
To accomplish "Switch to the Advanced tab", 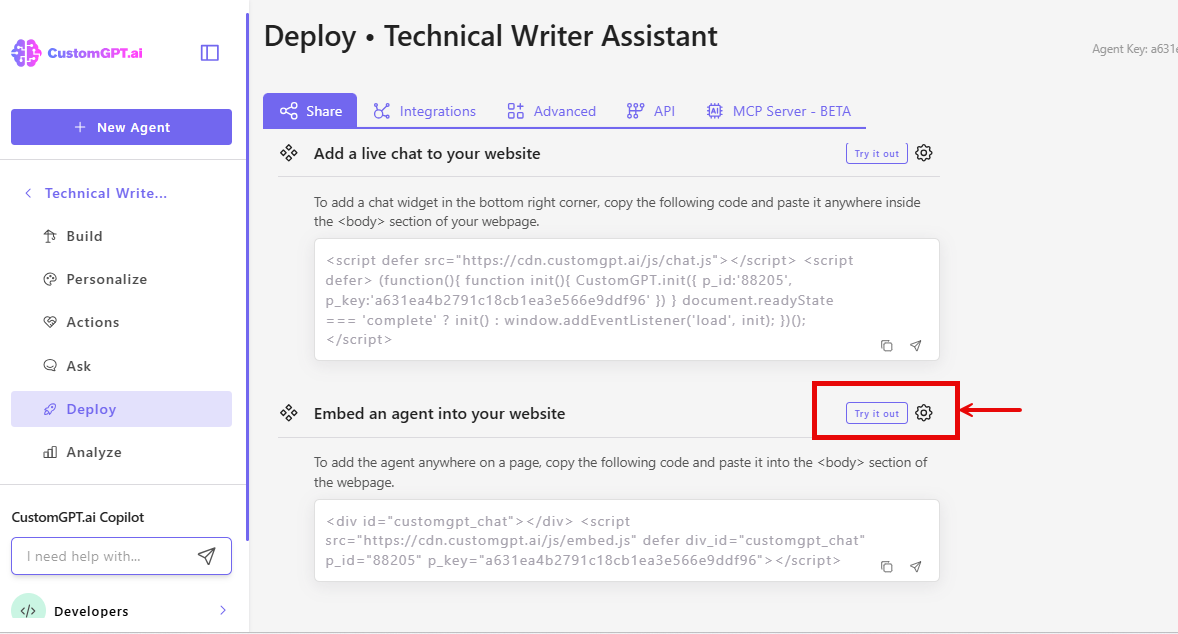I will tap(551, 111).
